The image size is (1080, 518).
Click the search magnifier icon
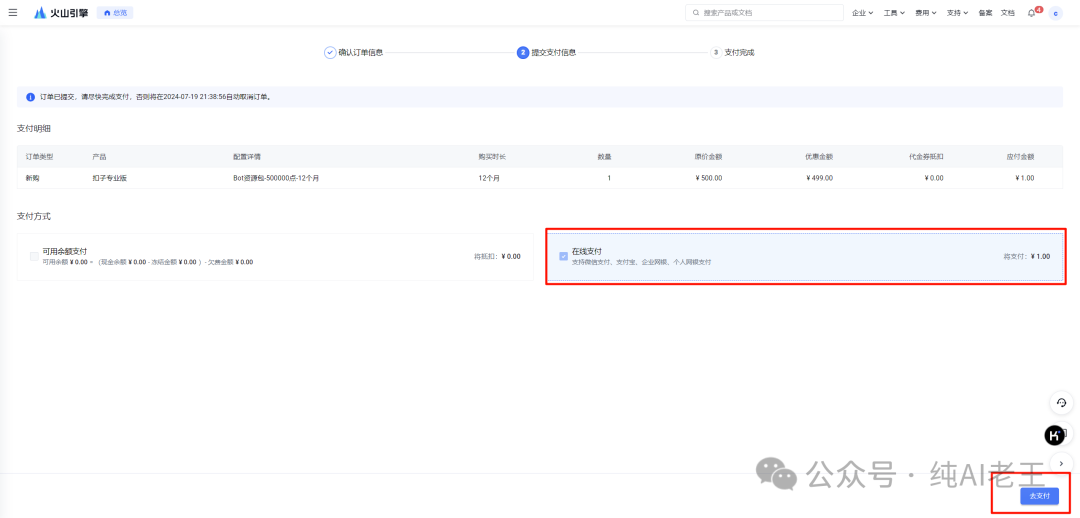(696, 13)
